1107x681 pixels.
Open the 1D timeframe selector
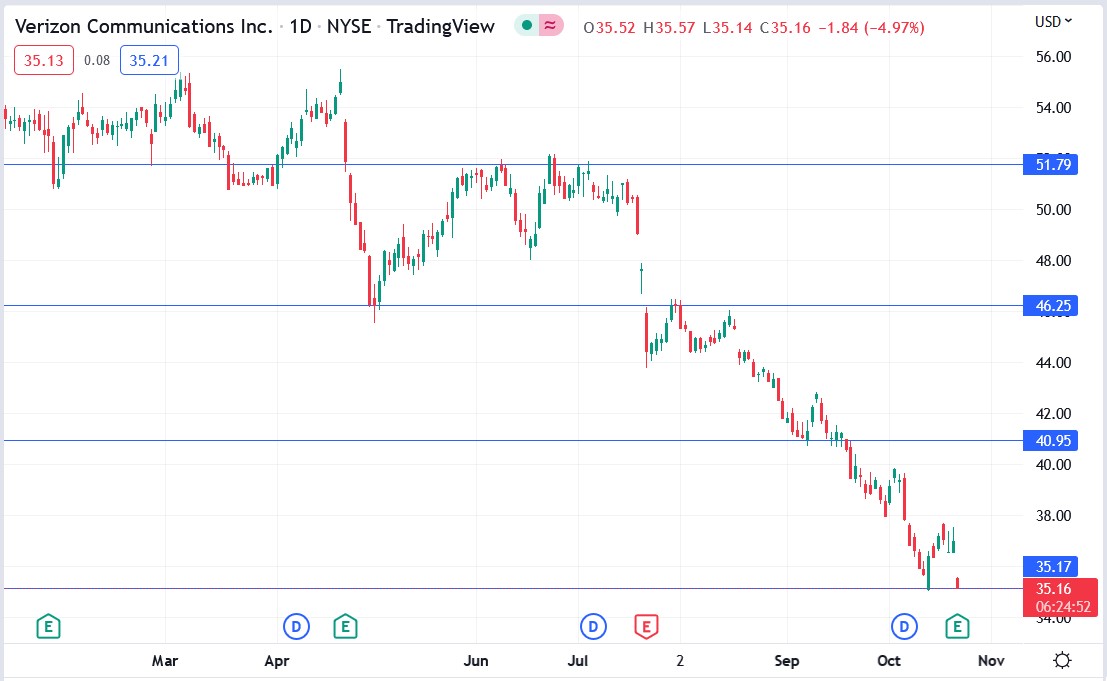[299, 26]
